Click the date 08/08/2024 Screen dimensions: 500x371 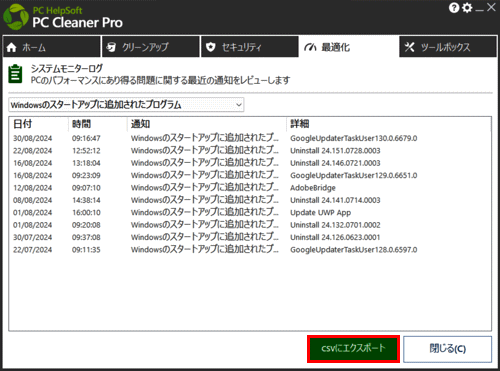tap(33, 200)
